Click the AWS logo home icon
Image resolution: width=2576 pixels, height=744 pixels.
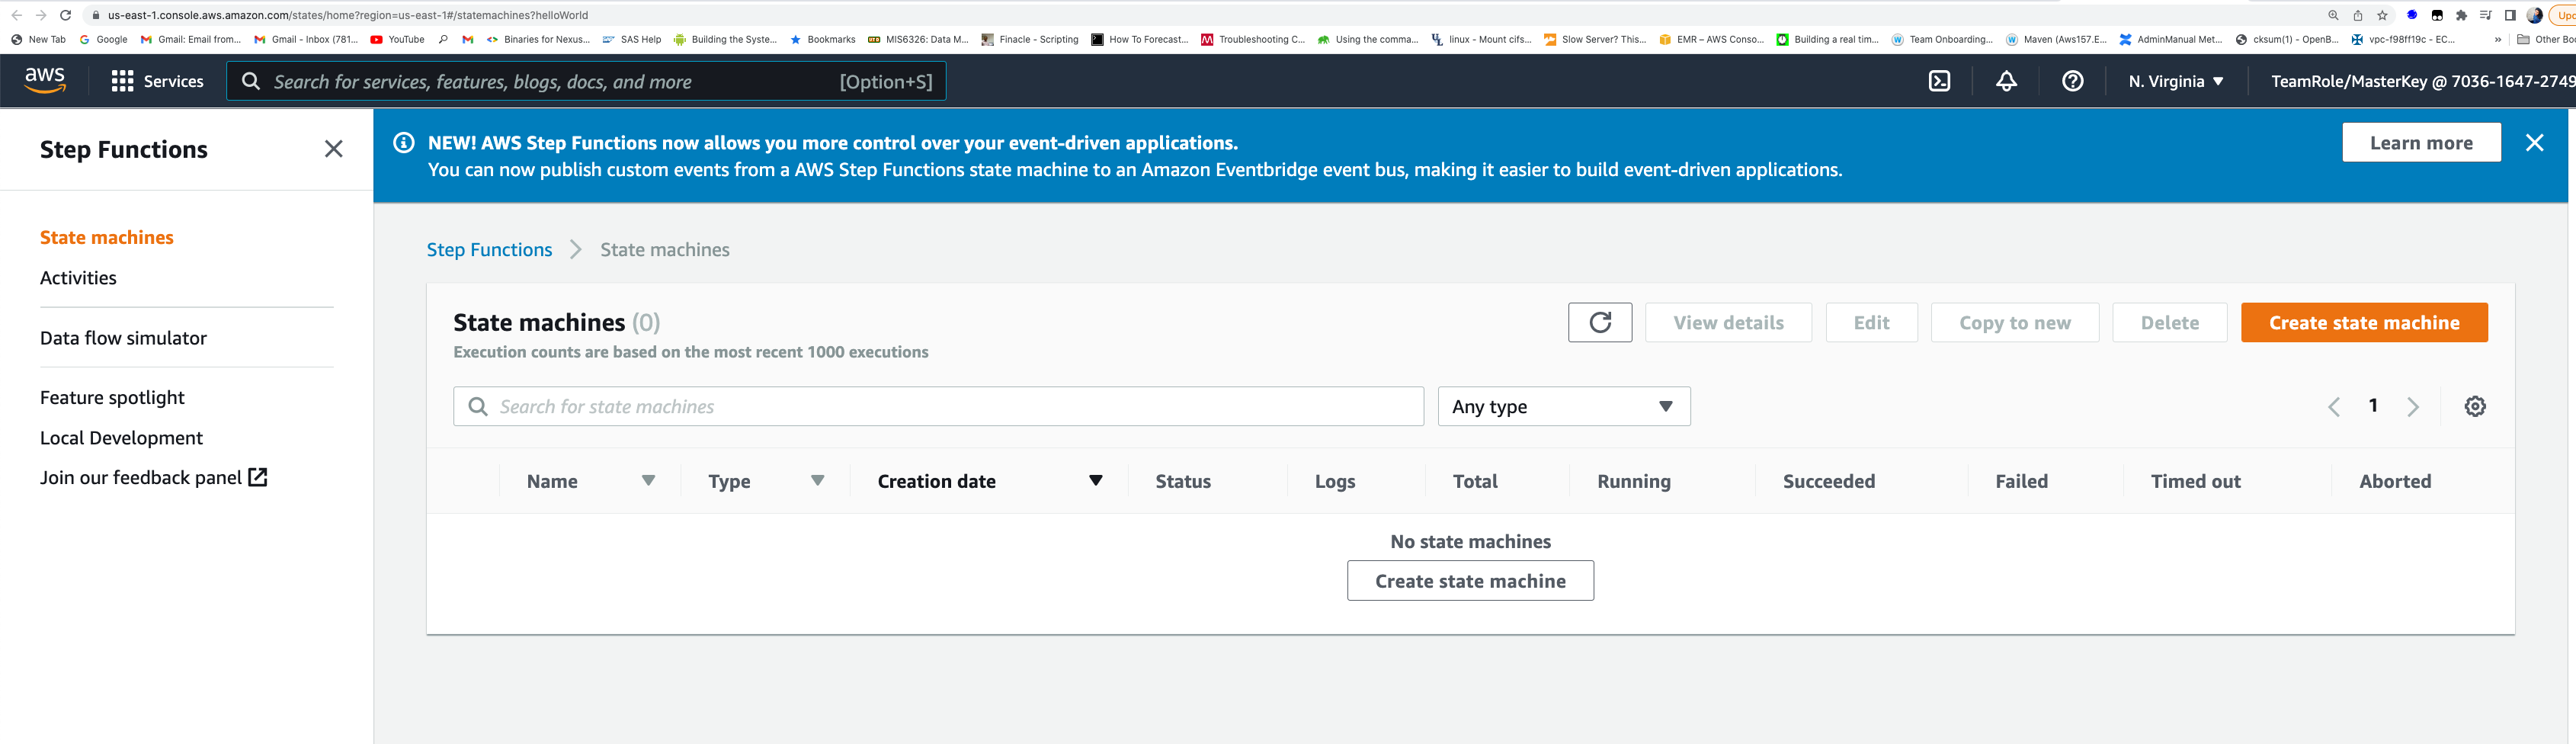45,81
